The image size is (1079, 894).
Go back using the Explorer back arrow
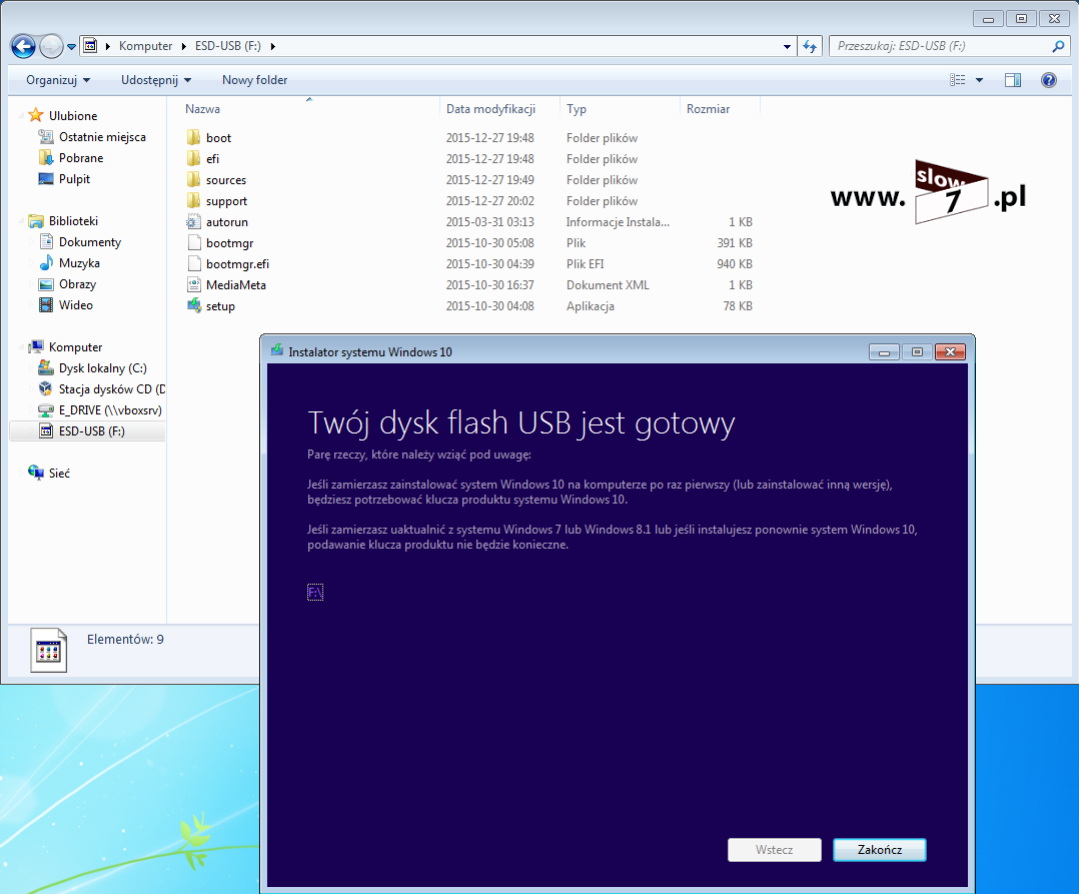(x=23, y=46)
